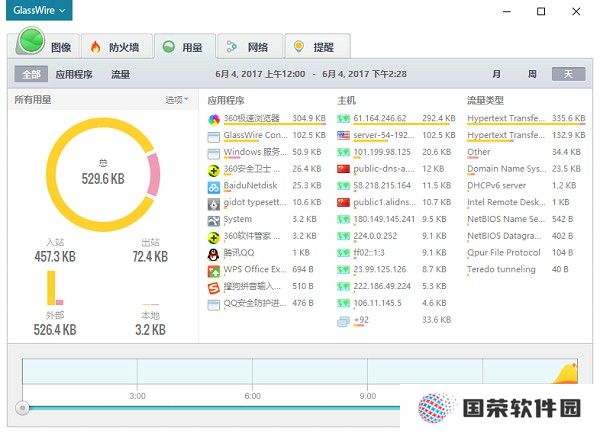Open the 网络 network tab
600x434 pixels.
point(250,46)
